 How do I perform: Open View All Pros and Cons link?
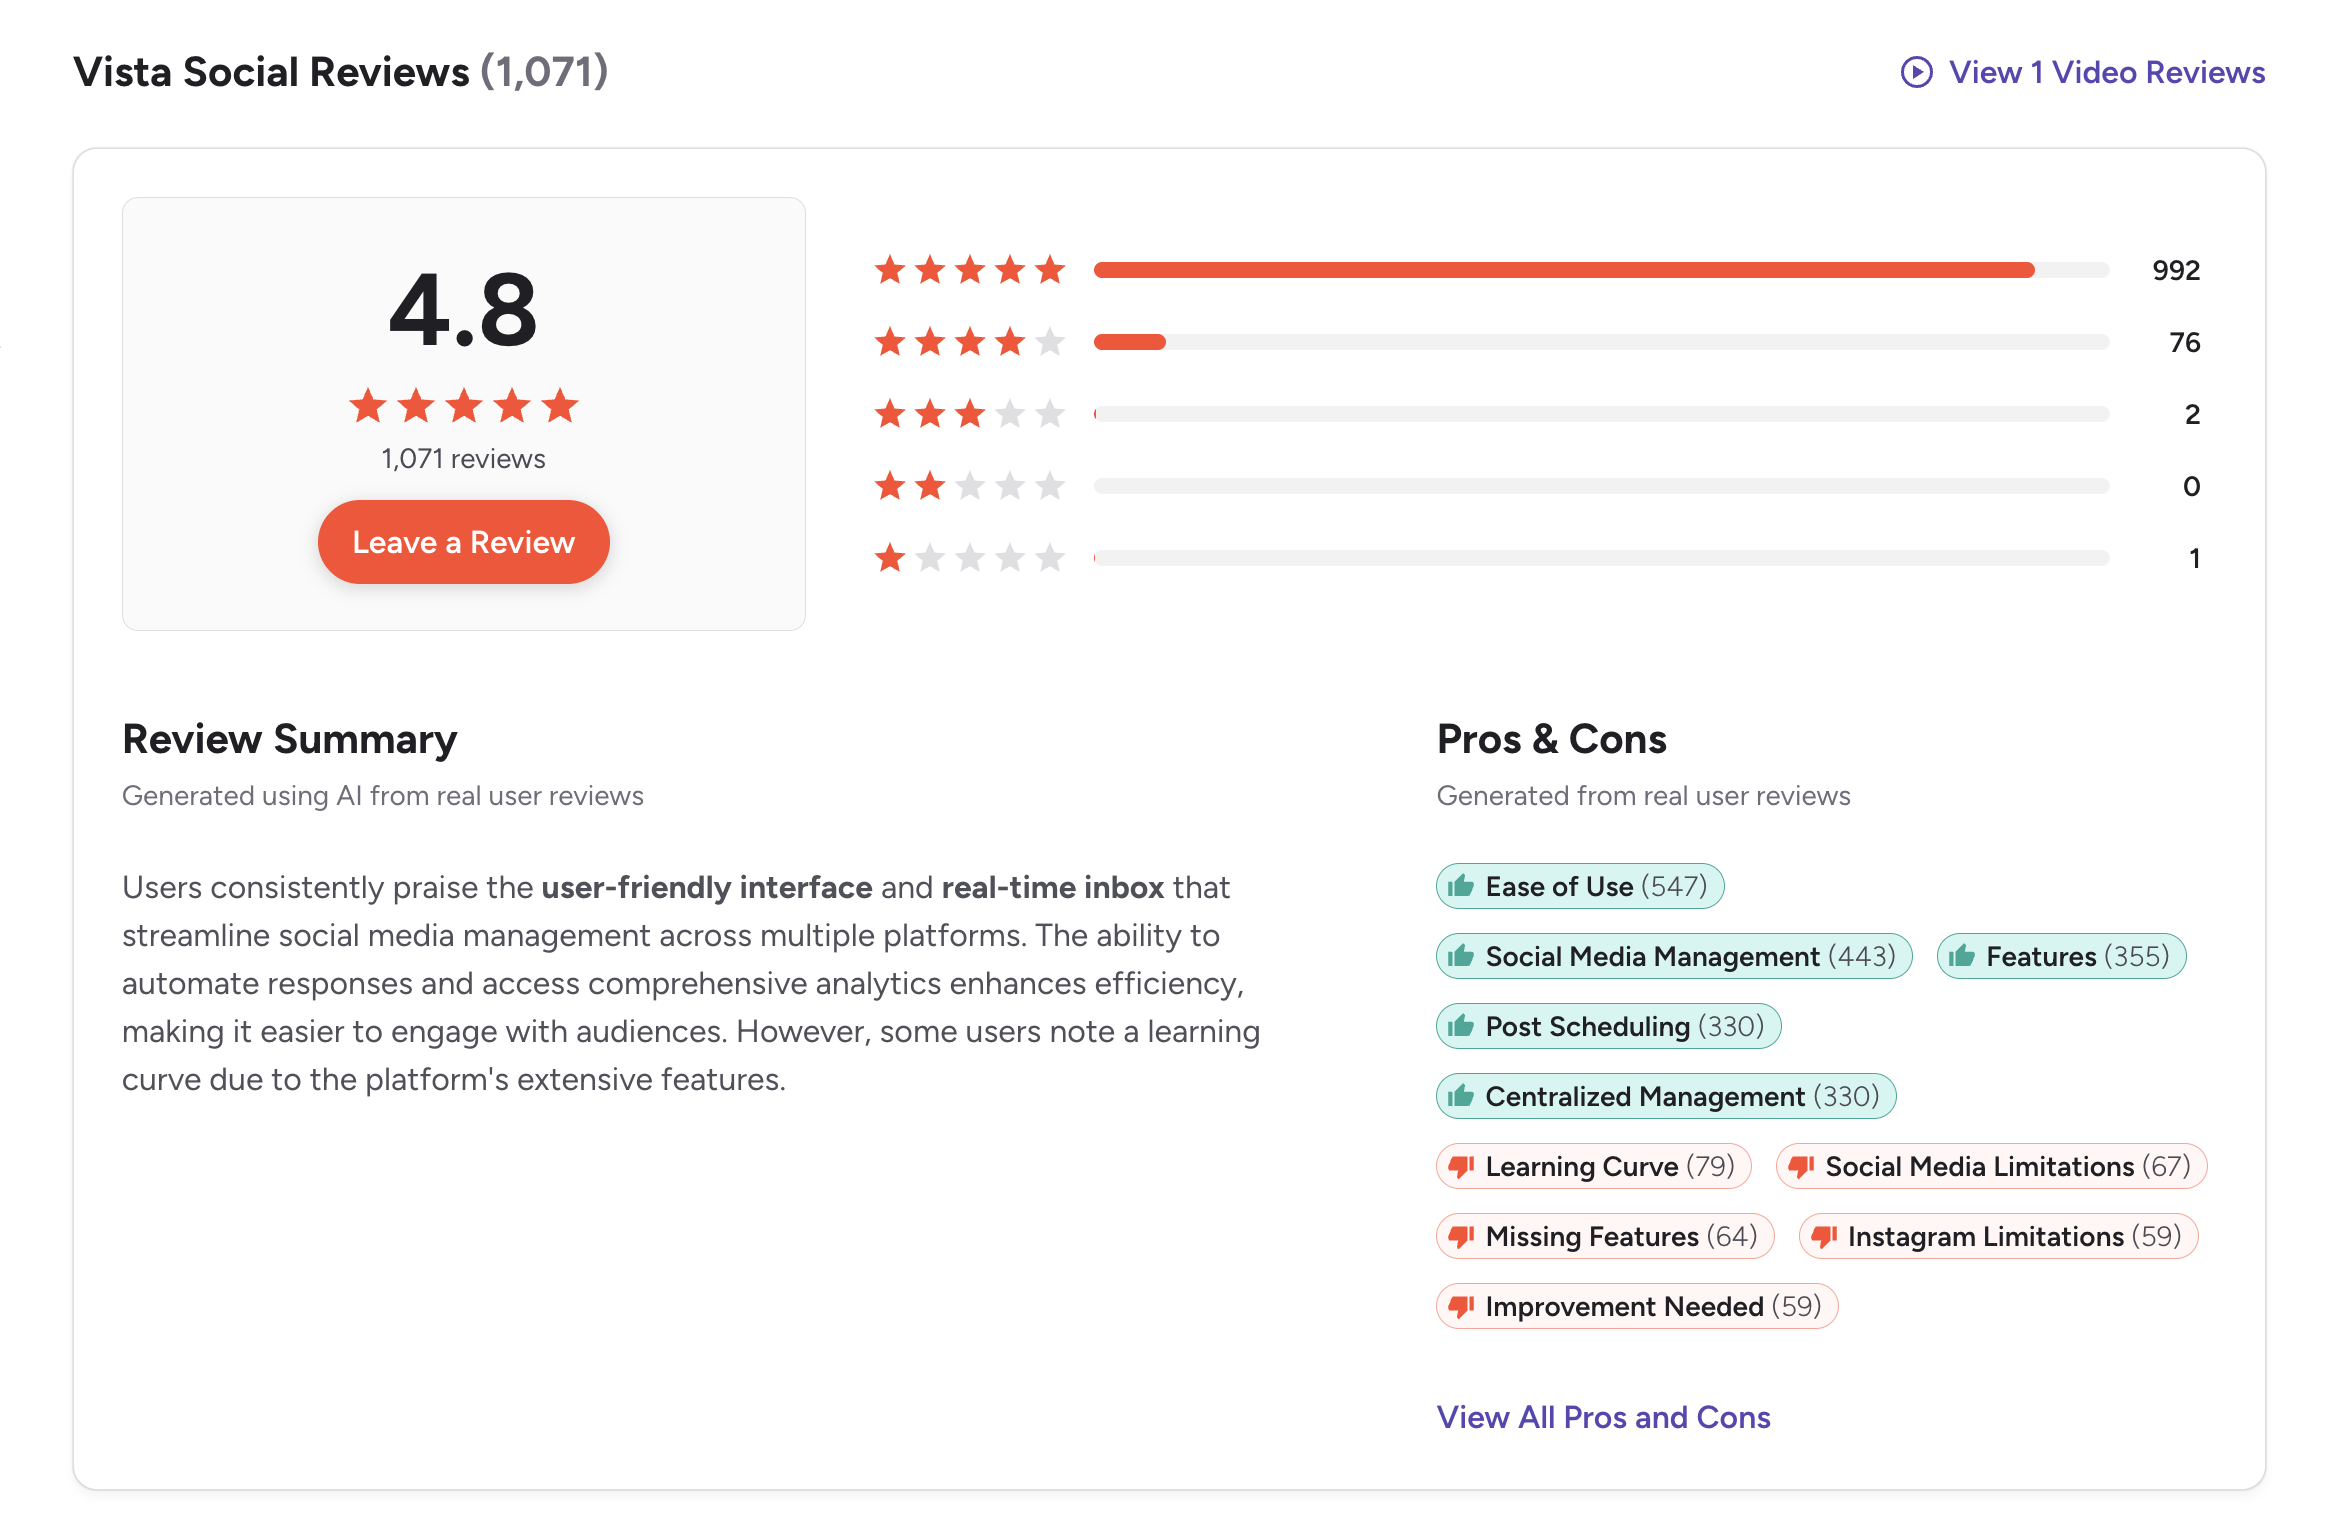coord(1603,1417)
